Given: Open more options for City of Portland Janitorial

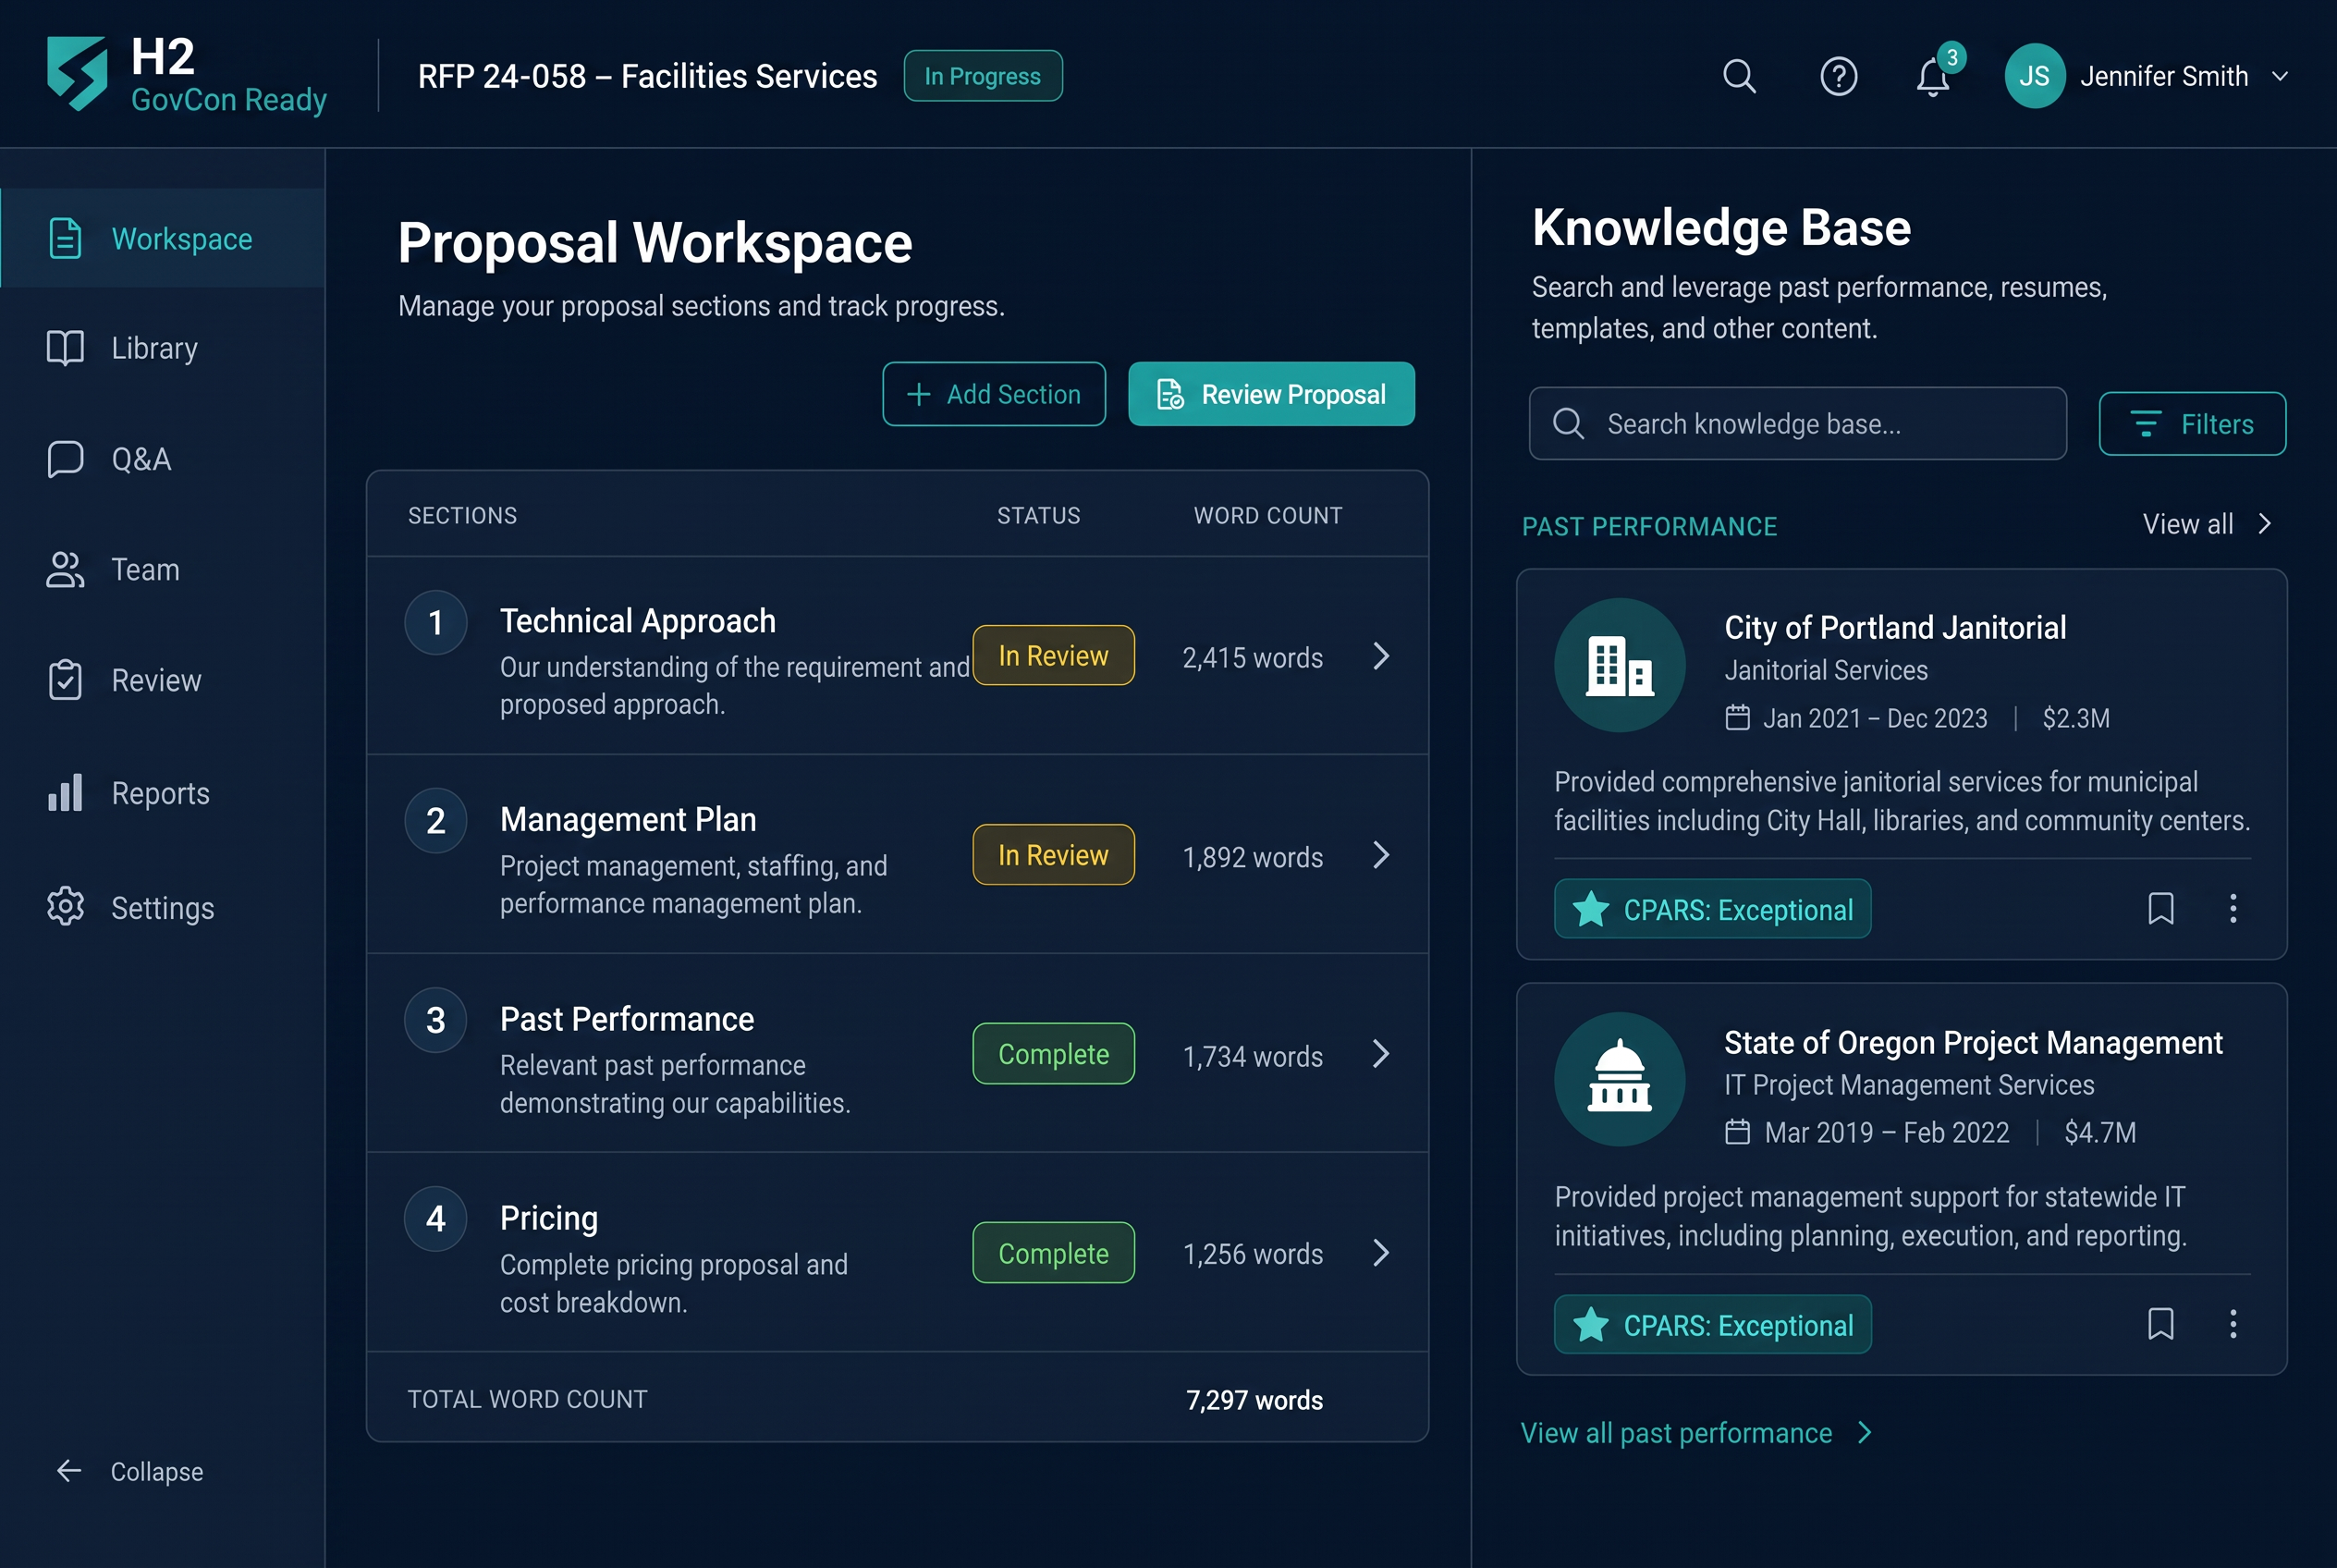Looking at the screenshot, I should pos(2232,908).
